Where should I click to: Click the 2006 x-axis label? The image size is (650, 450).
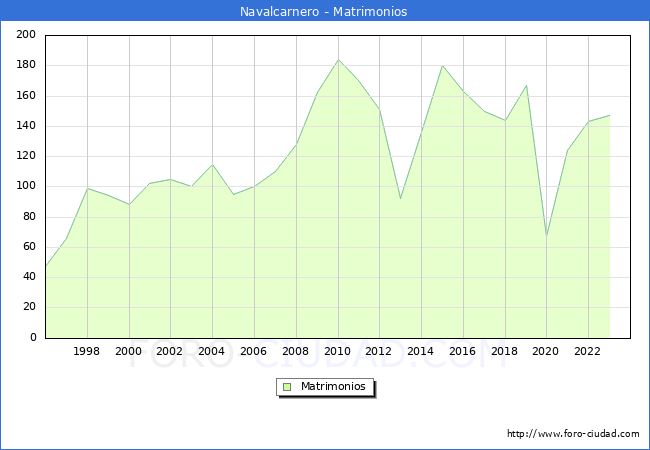point(253,351)
